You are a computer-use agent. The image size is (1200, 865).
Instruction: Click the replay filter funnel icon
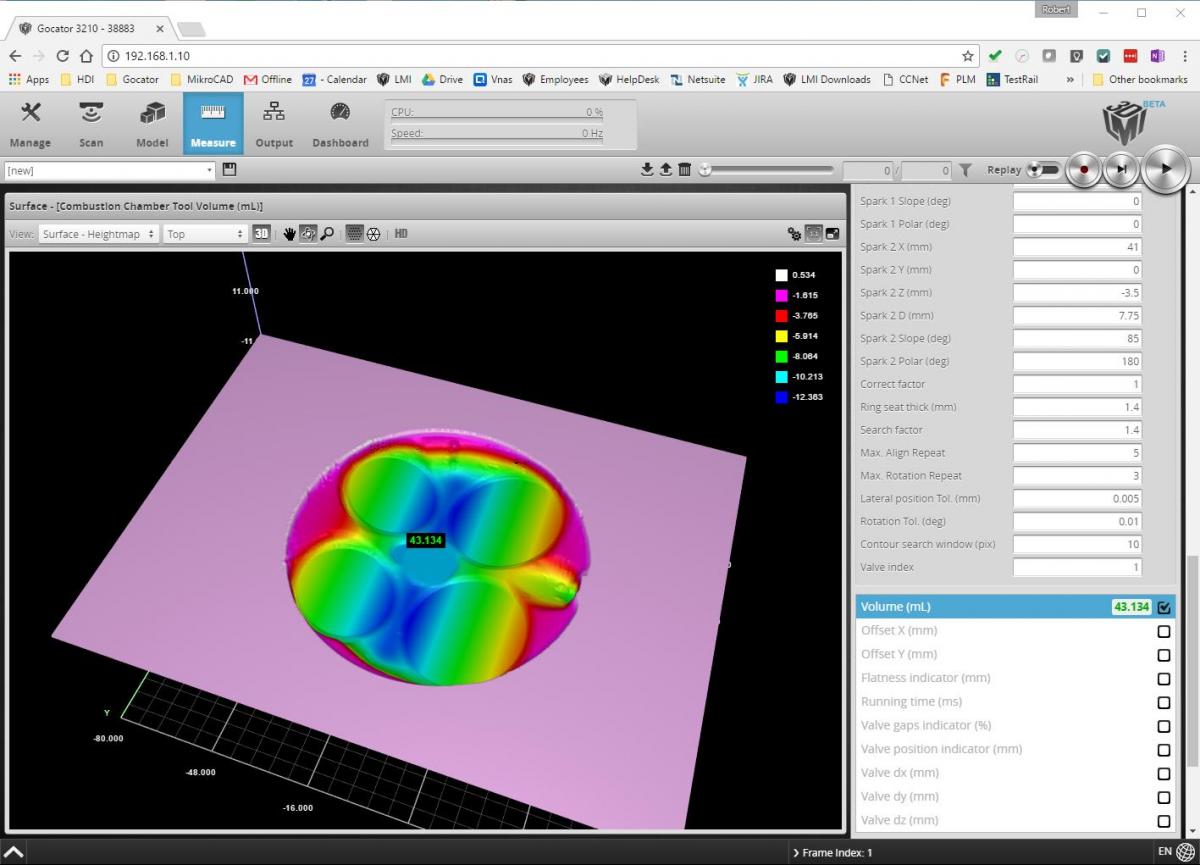[x=965, y=170]
